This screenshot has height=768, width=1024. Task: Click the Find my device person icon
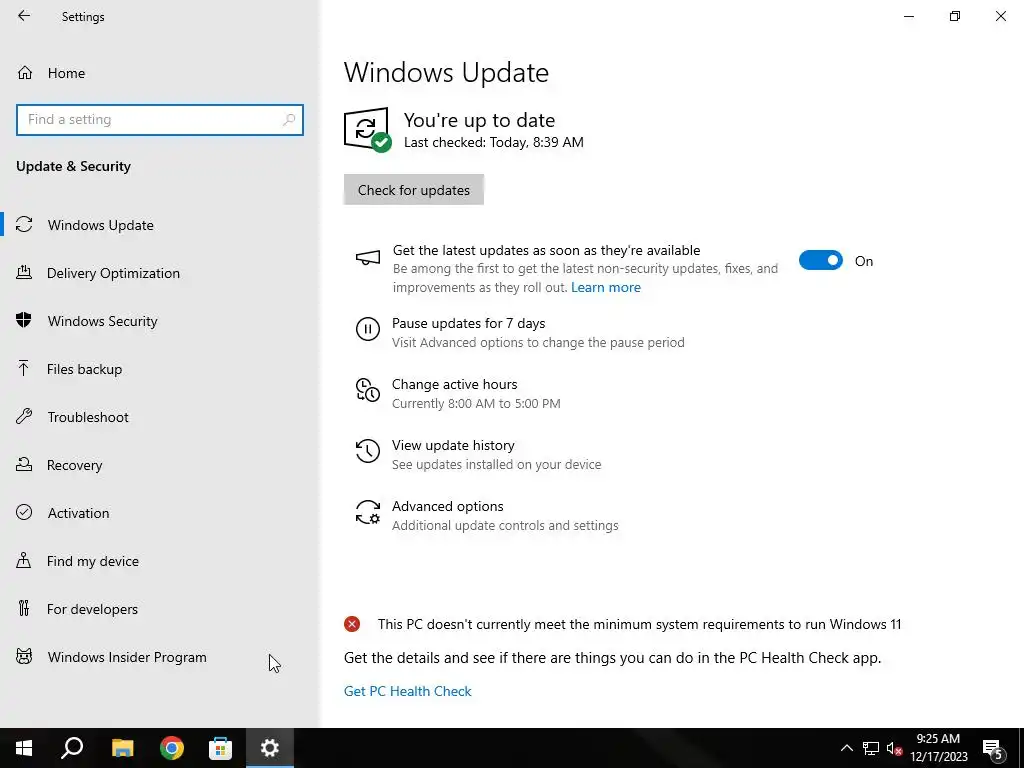click(x=24, y=560)
